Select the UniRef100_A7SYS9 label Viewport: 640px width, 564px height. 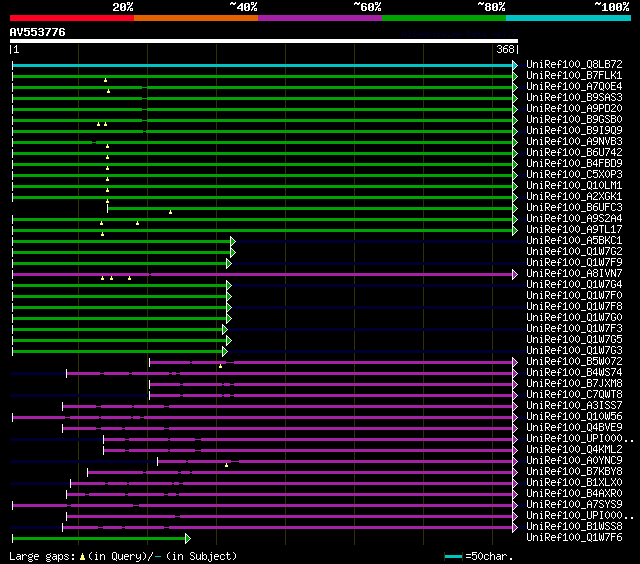coord(574,505)
